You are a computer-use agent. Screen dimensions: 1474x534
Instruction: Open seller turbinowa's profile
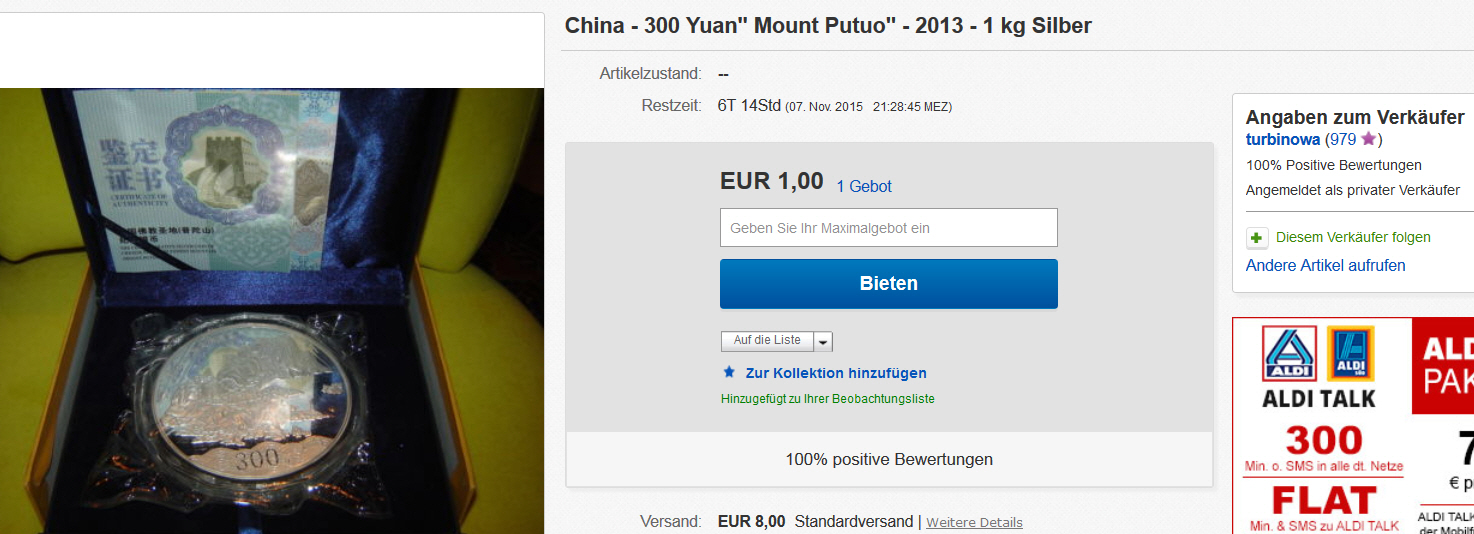[x=1283, y=140]
